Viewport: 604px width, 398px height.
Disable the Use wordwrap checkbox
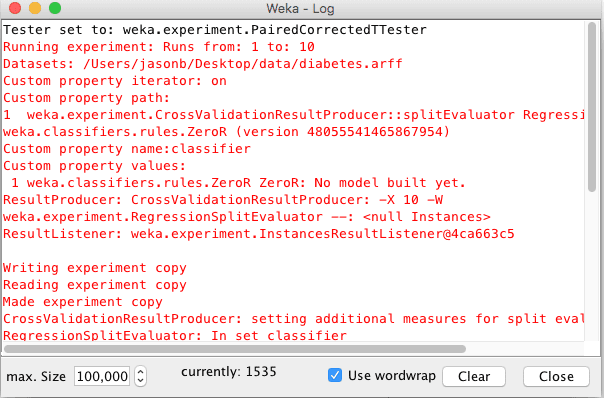click(x=335, y=375)
